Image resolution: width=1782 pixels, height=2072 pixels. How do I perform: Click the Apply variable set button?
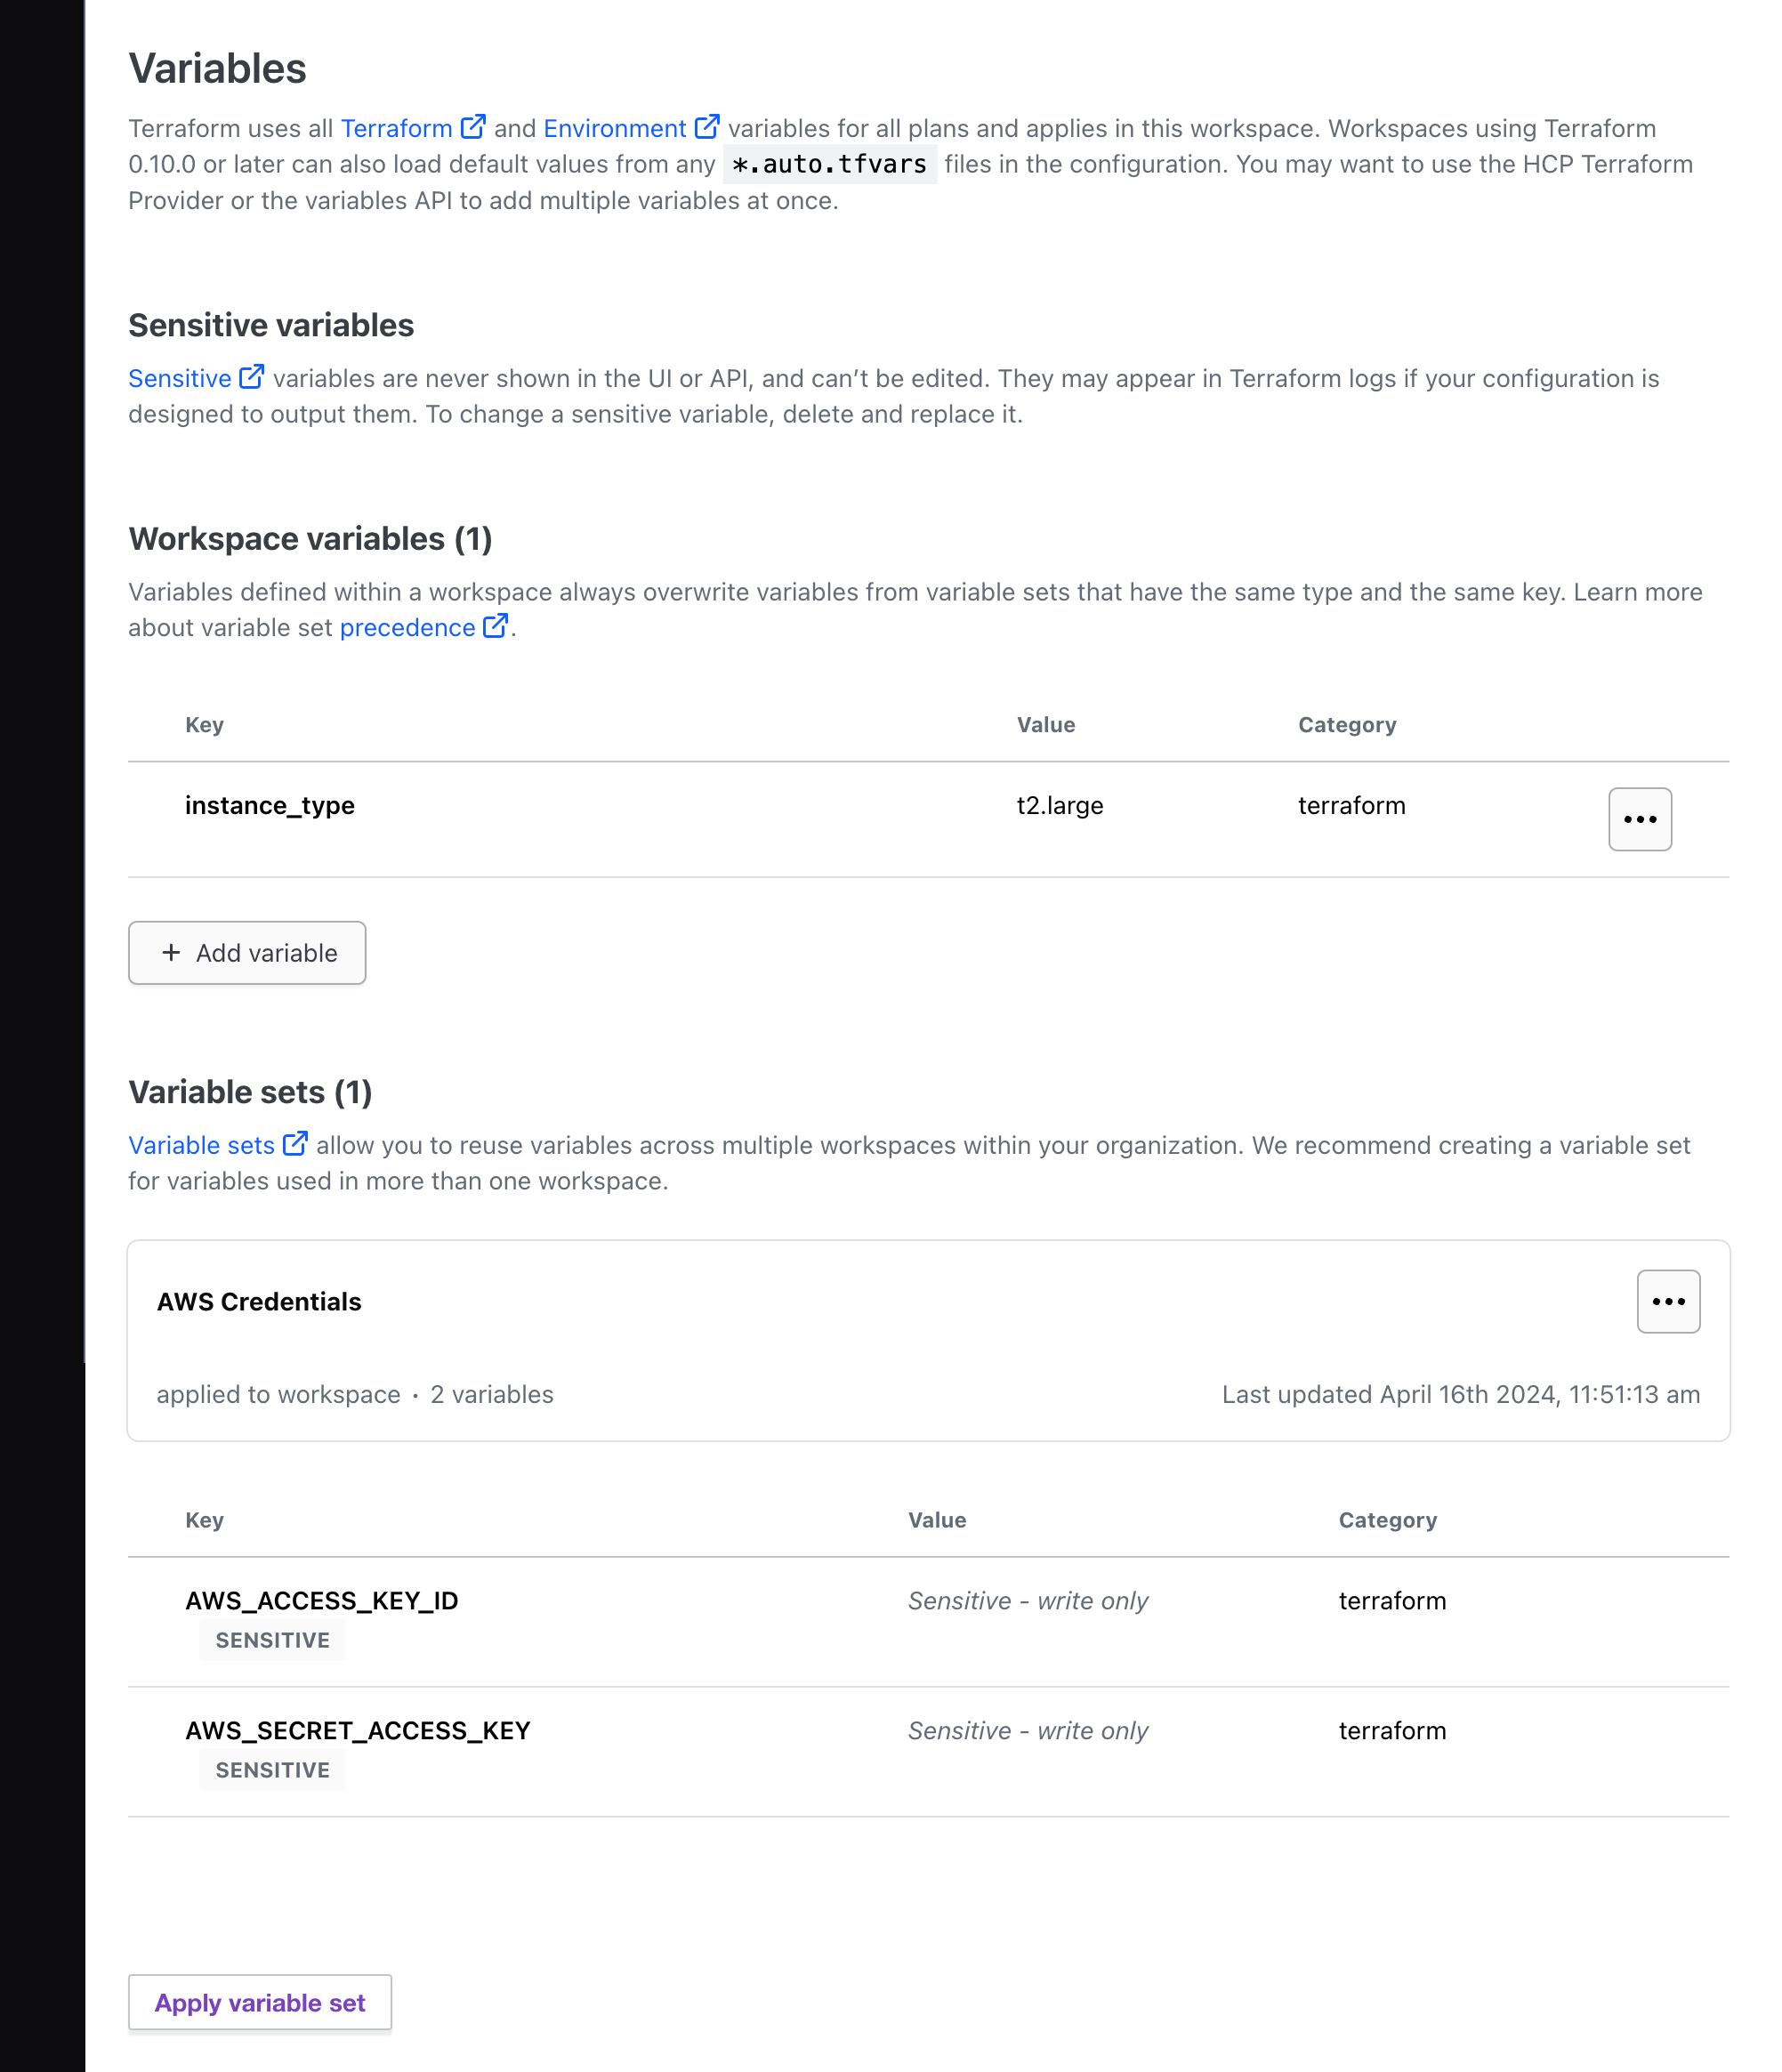click(259, 2002)
